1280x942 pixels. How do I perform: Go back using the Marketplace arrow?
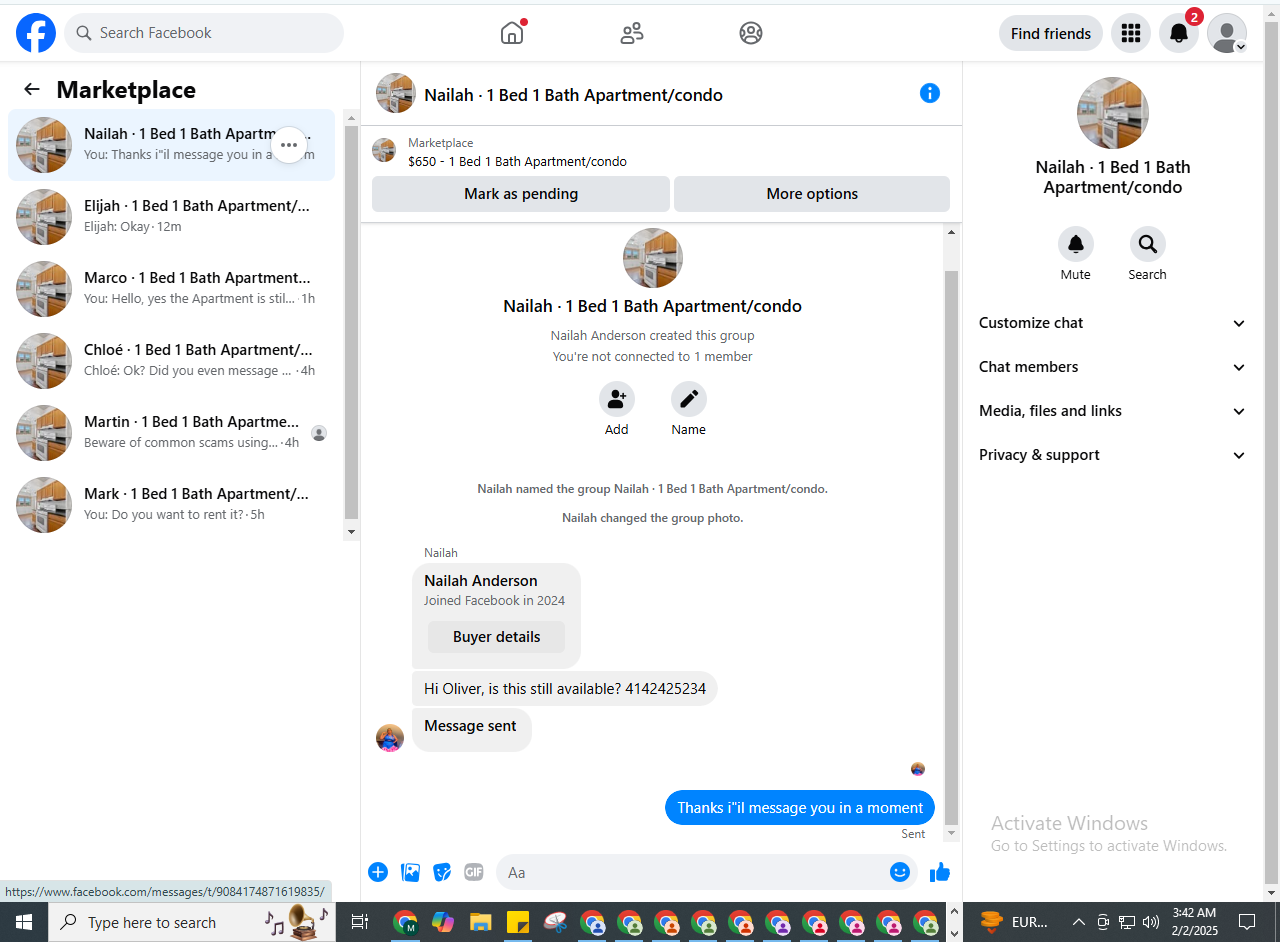(32, 89)
